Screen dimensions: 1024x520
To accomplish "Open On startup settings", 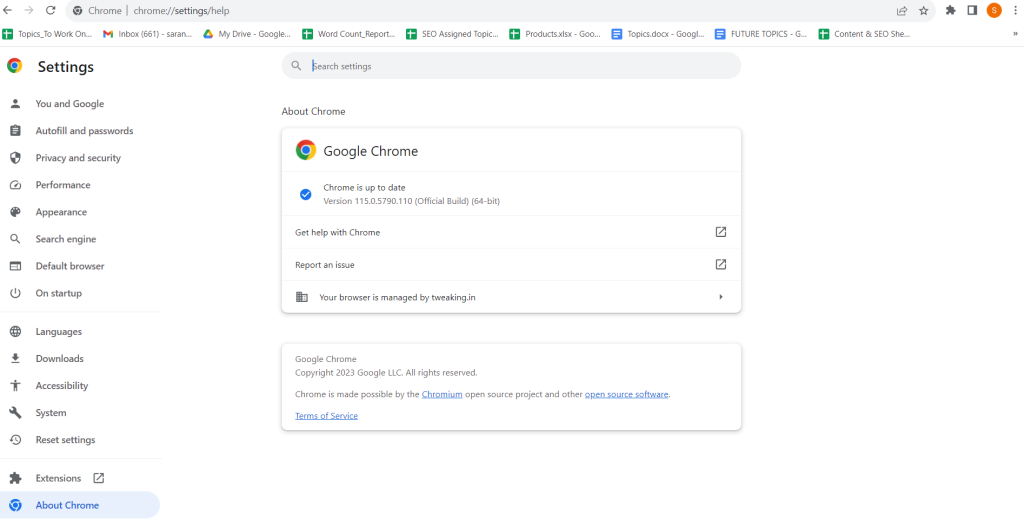I will [59, 293].
